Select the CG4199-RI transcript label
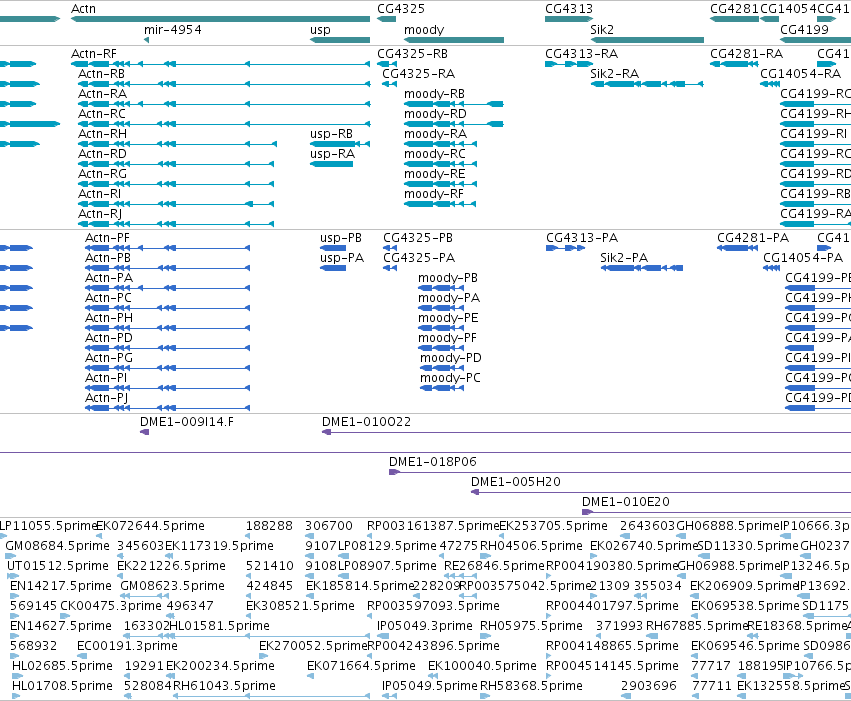 tap(814, 134)
